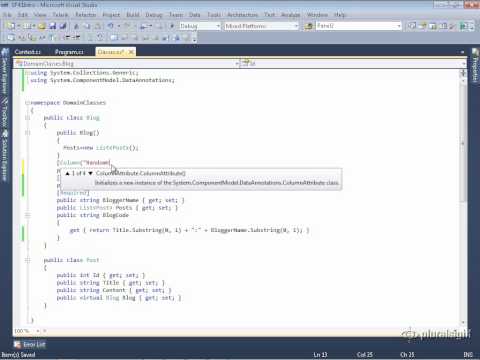This screenshot has width=480, height=360.
Task: Collapse the public class Blog region
Action: [28, 118]
